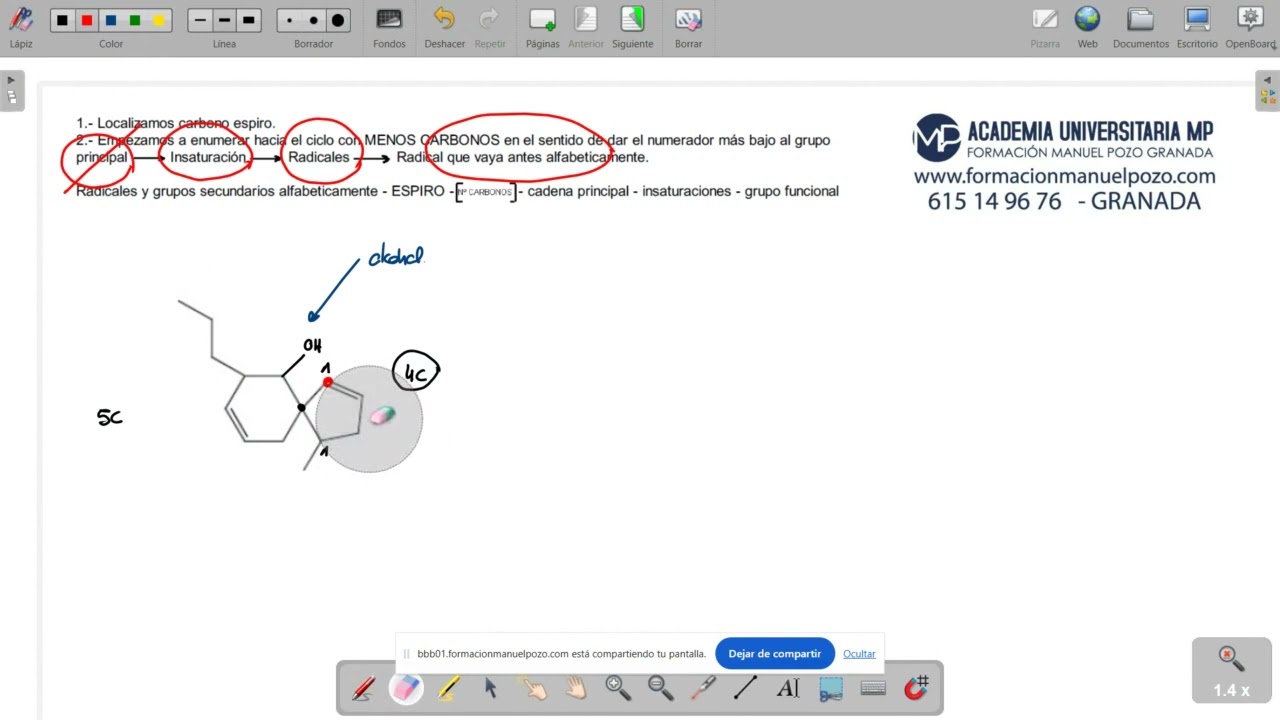Click the Repetir redo button

coord(490,27)
